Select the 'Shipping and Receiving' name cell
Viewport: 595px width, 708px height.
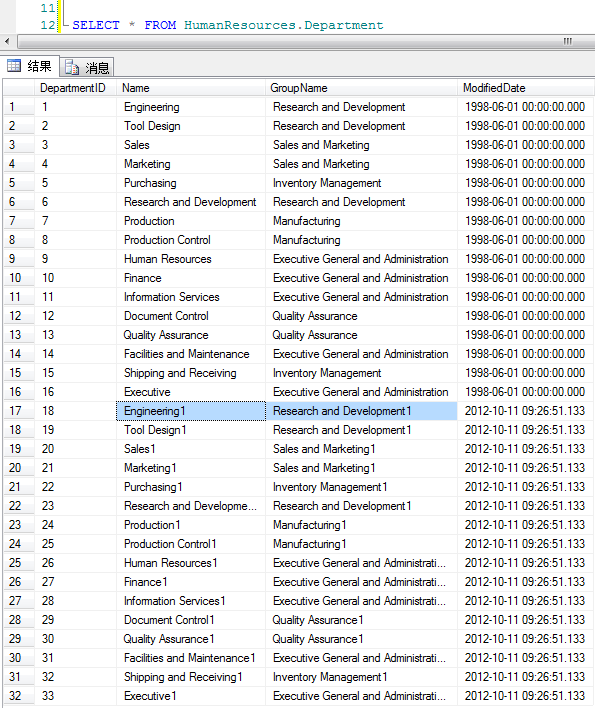point(191,373)
